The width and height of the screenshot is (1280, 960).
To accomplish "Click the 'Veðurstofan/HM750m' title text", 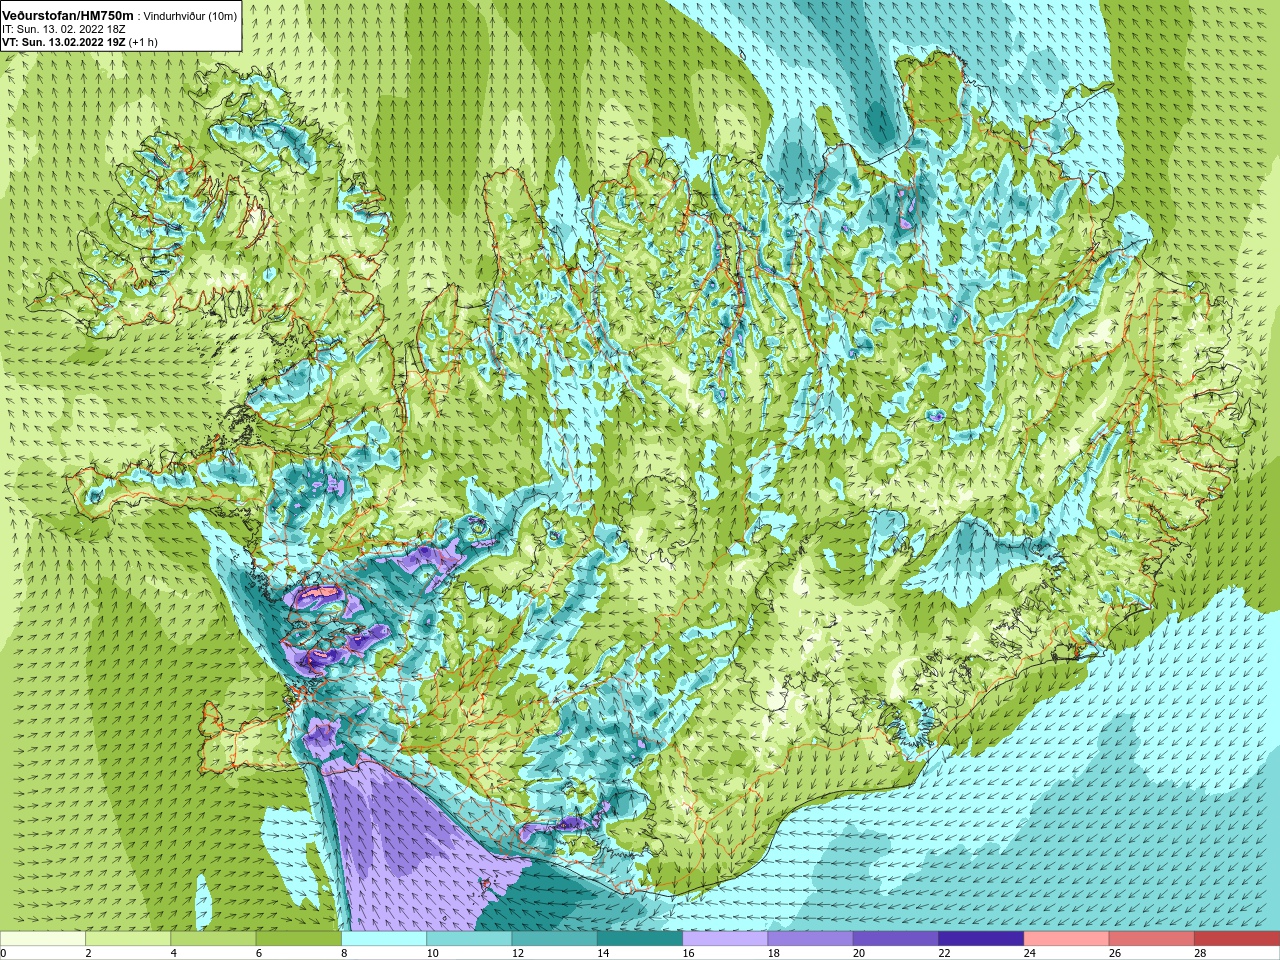I will (x=68, y=15).
